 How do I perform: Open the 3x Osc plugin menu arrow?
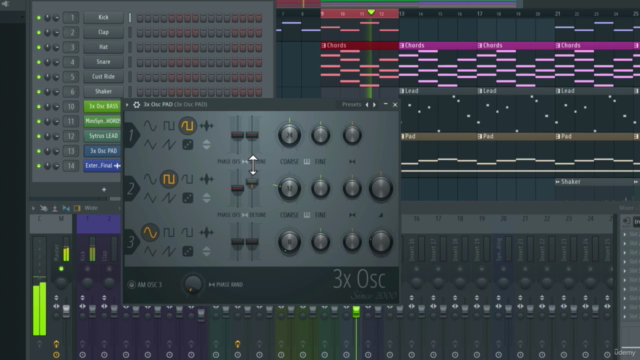[x=127, y=104]
